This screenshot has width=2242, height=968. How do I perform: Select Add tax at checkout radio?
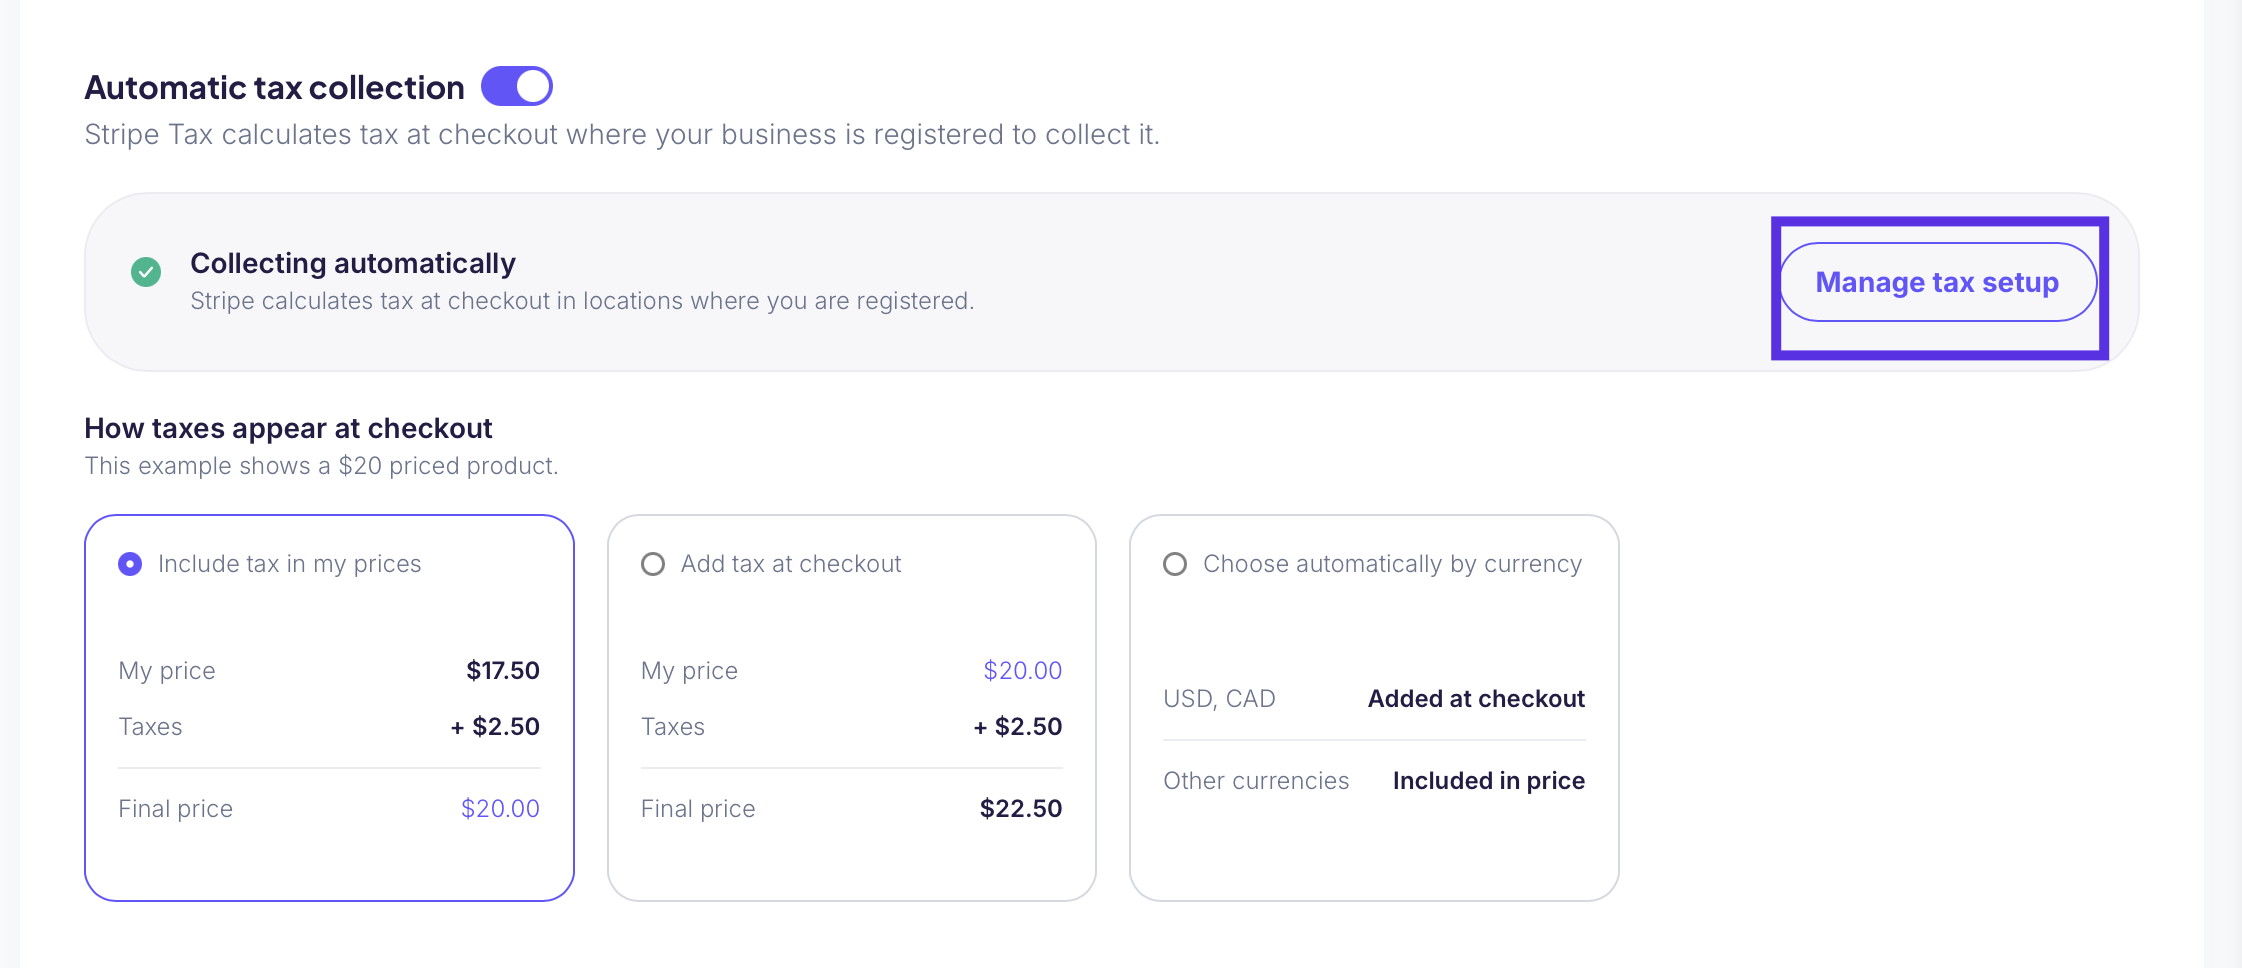653,564
